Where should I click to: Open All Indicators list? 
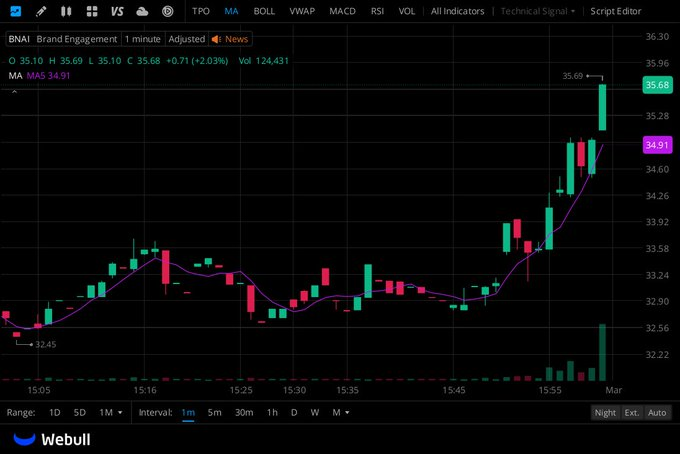tap(458, 11)
